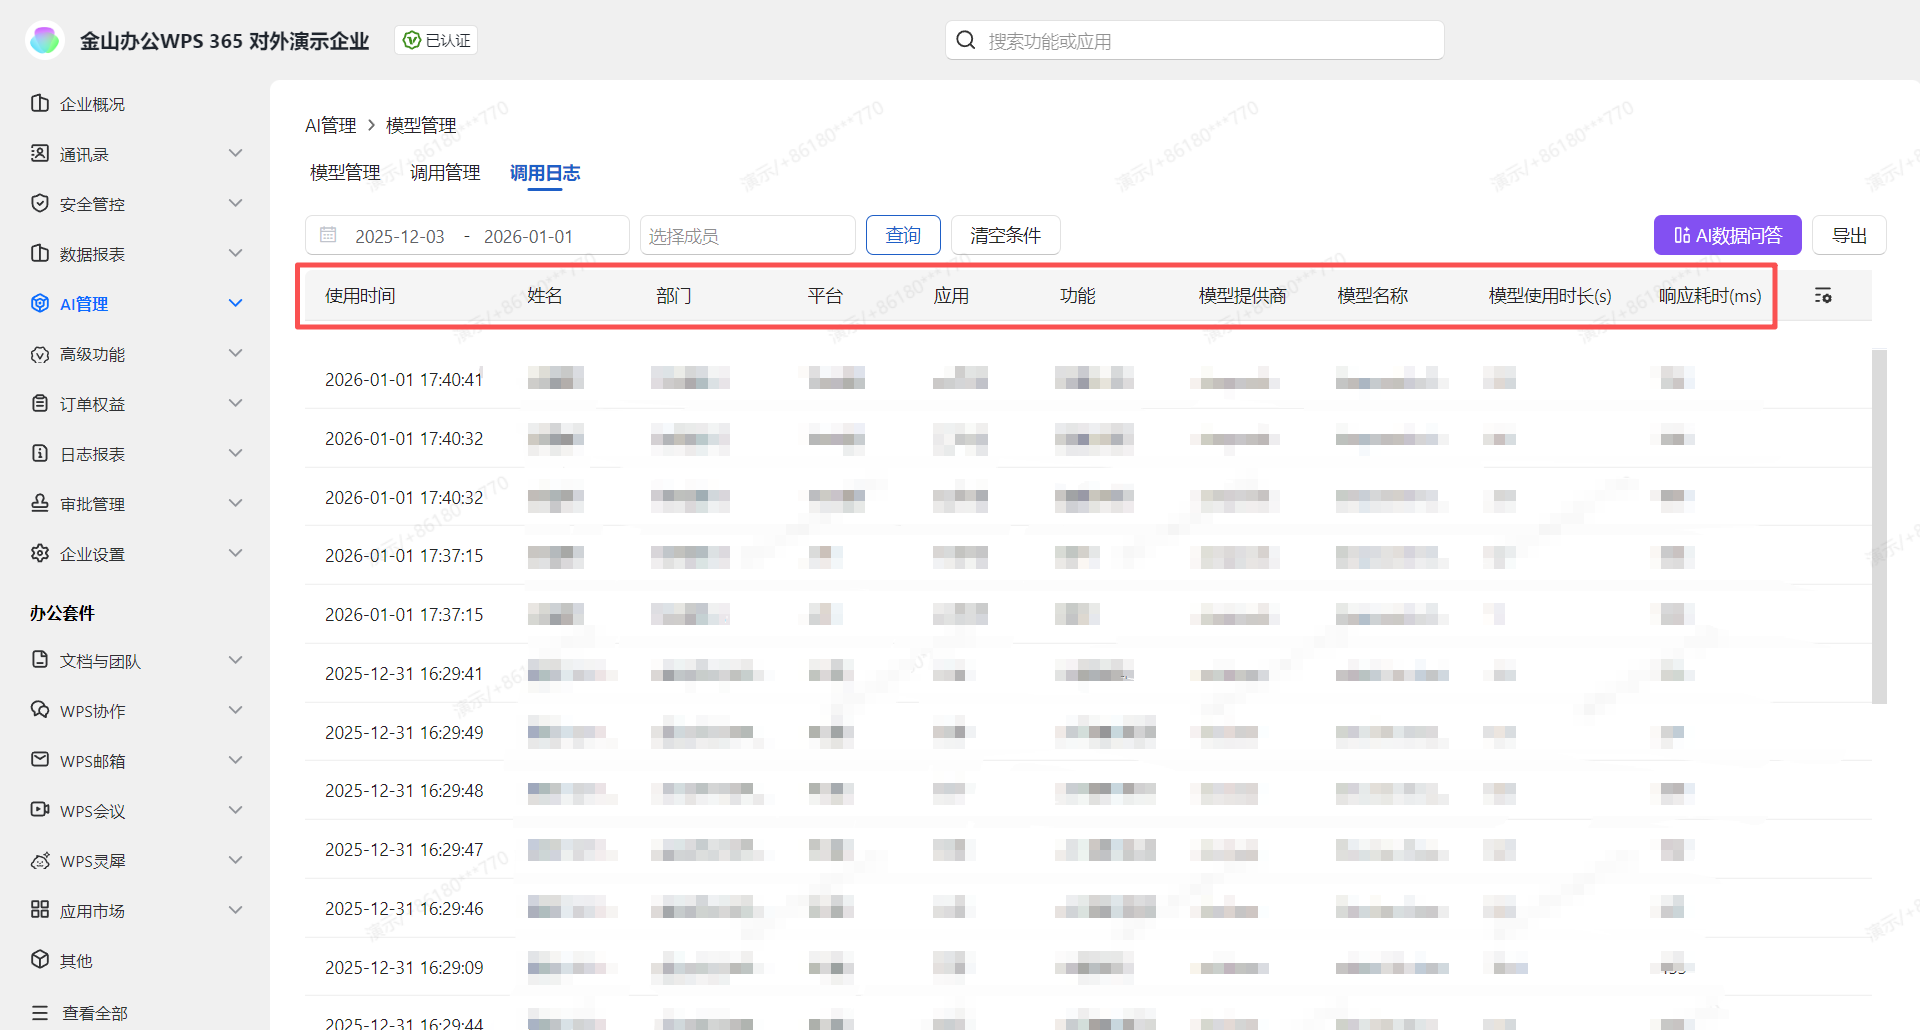1920x1030 pixels.
Task: Click the 数据报表 sidebar icon
Action: tap(40, 253)
